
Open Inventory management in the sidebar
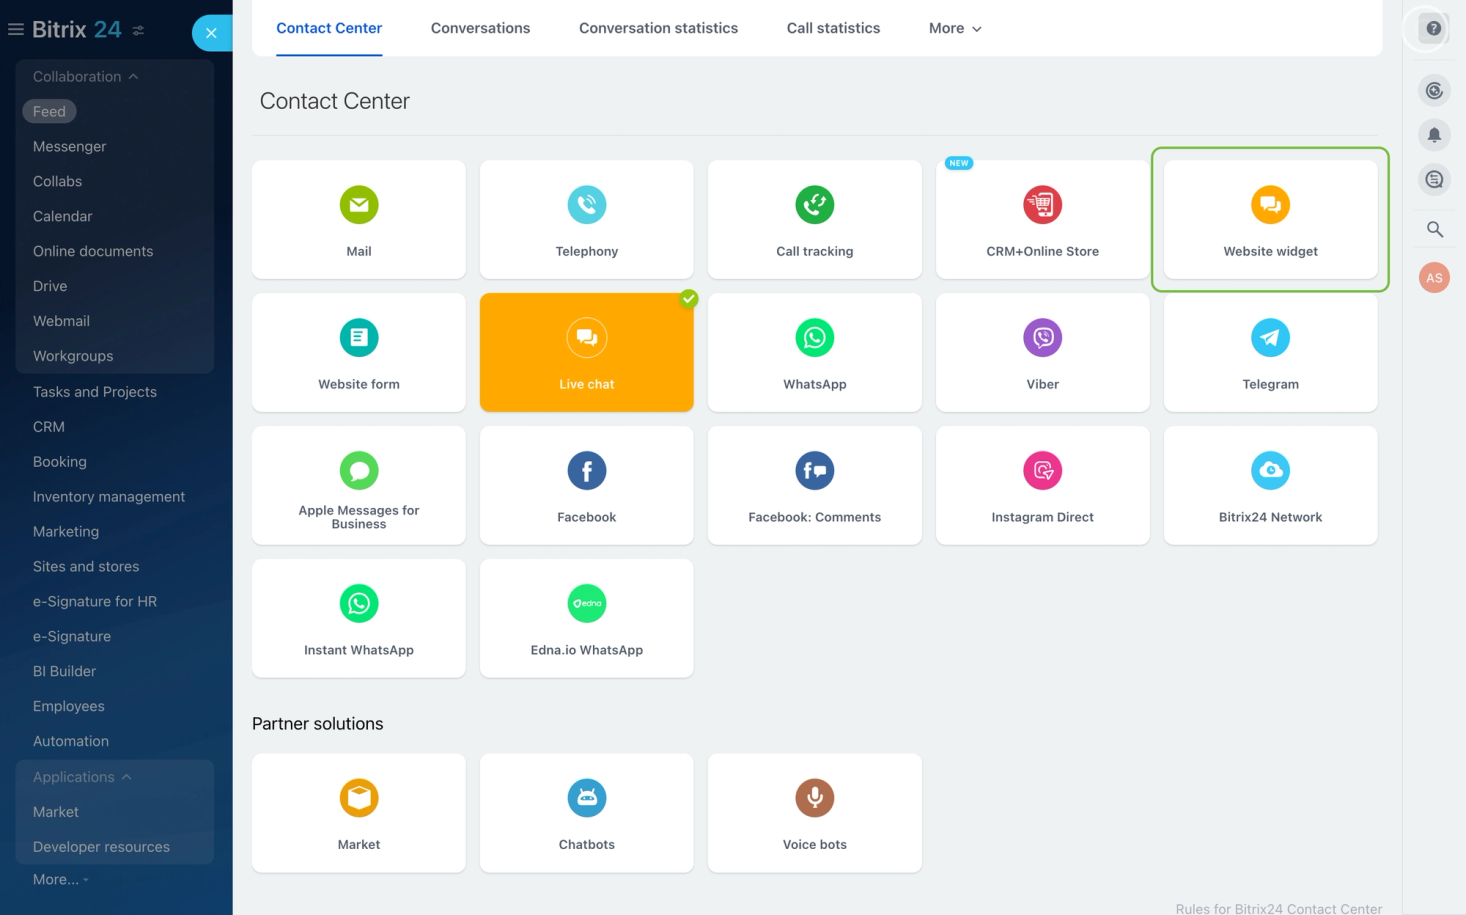pyautogui.click(x=109, y=497)
